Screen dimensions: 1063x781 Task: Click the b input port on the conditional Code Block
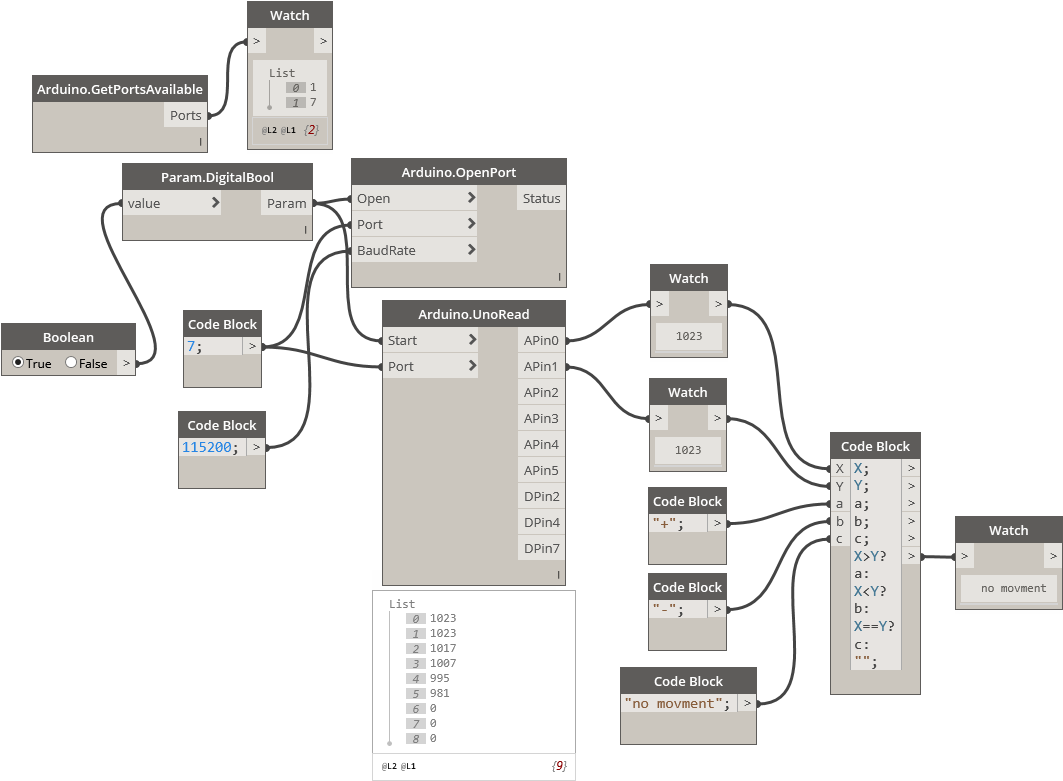839,521
